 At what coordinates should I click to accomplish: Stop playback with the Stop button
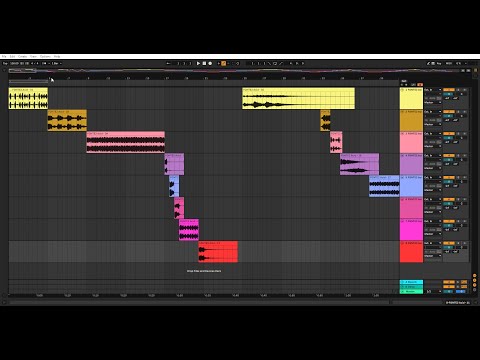[x=204, y=63]
